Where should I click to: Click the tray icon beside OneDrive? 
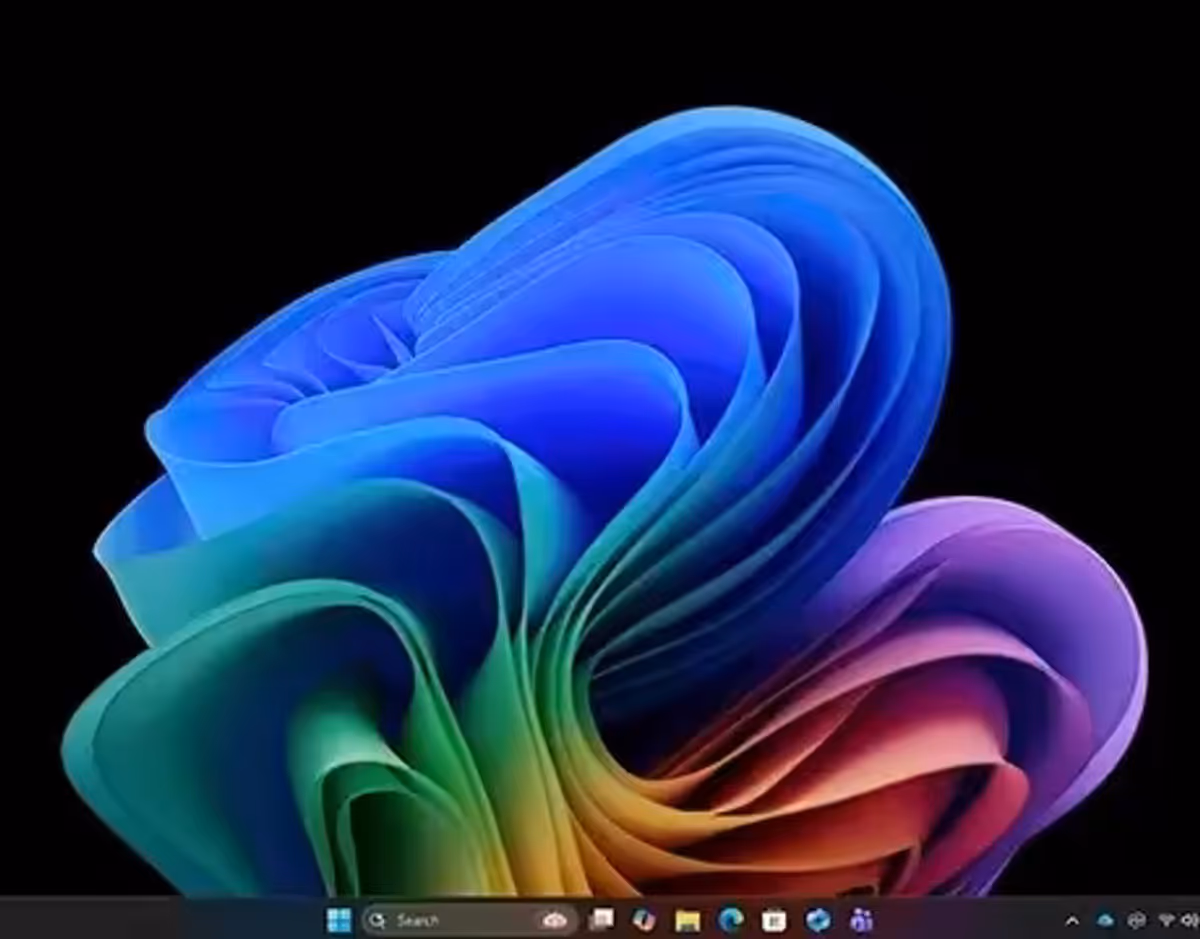click(1136, 920)
